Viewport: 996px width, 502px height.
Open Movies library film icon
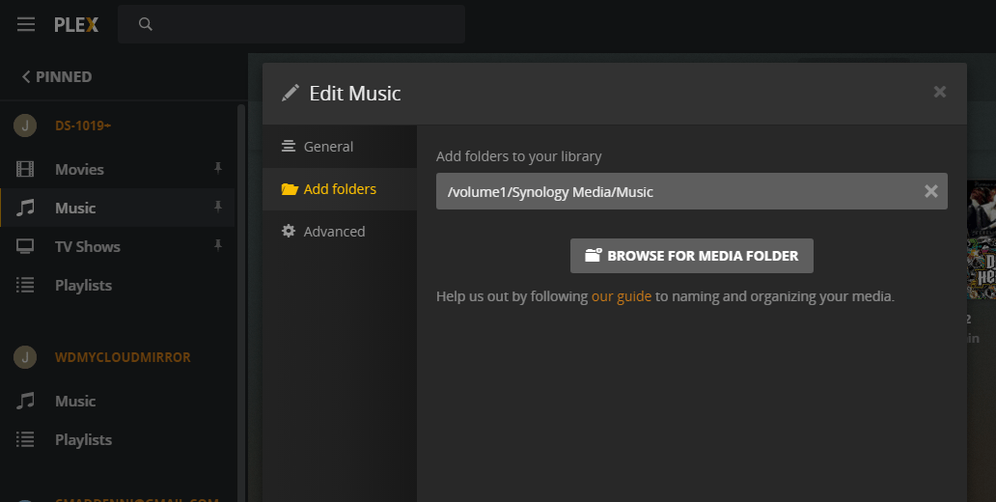click(x=26, y=169)
